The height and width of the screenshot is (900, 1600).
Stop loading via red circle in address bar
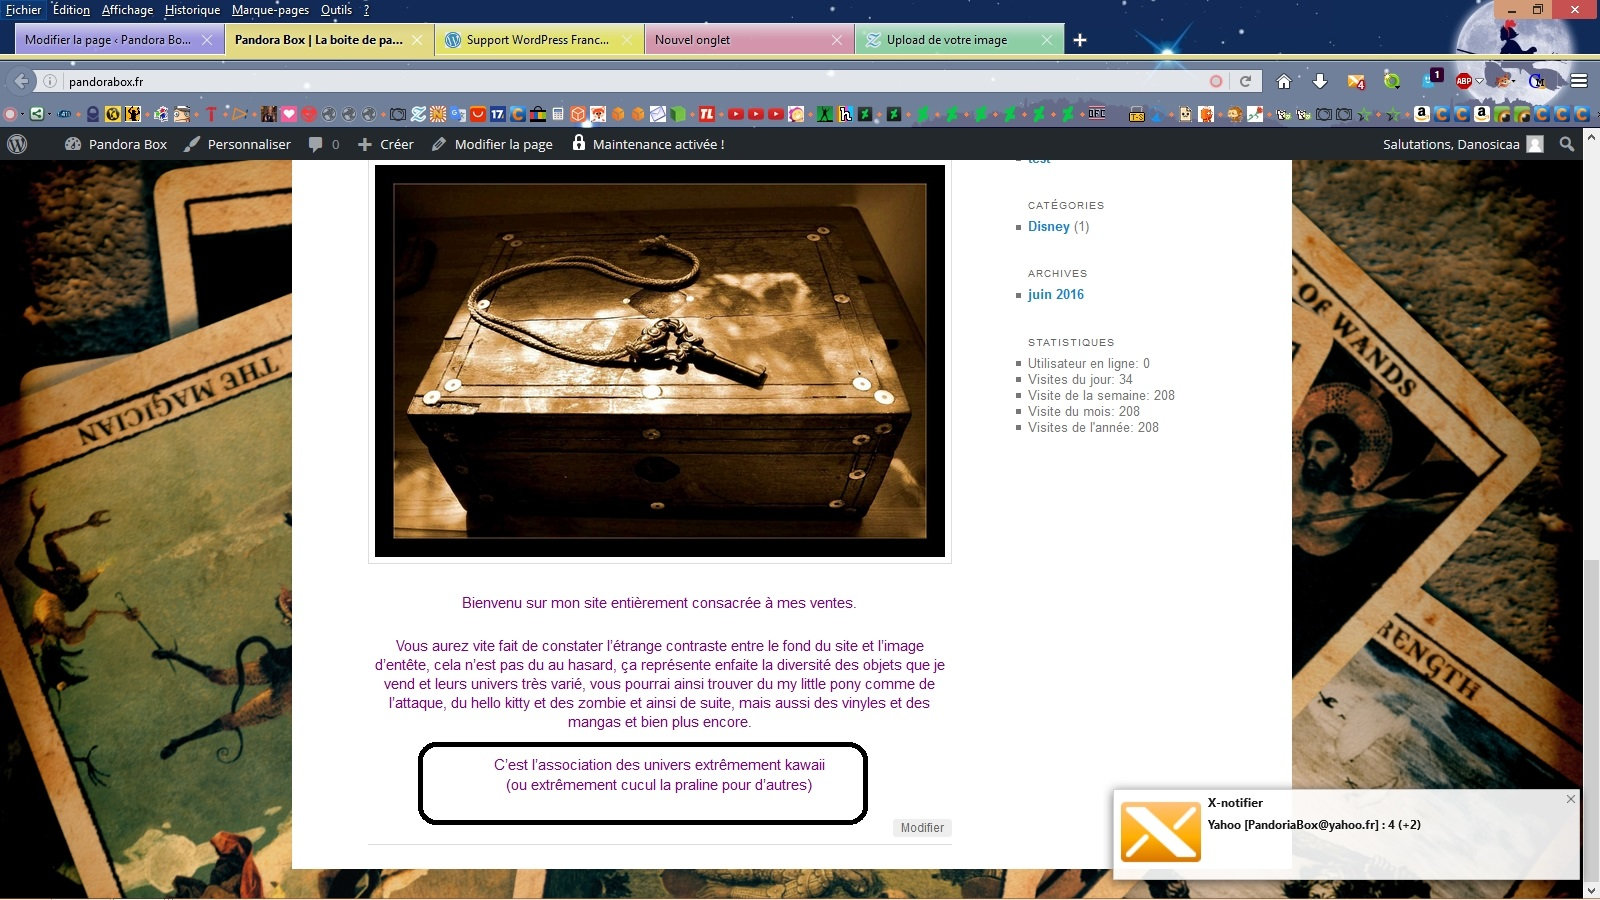pyautogui.click(x=1216, y=81)
